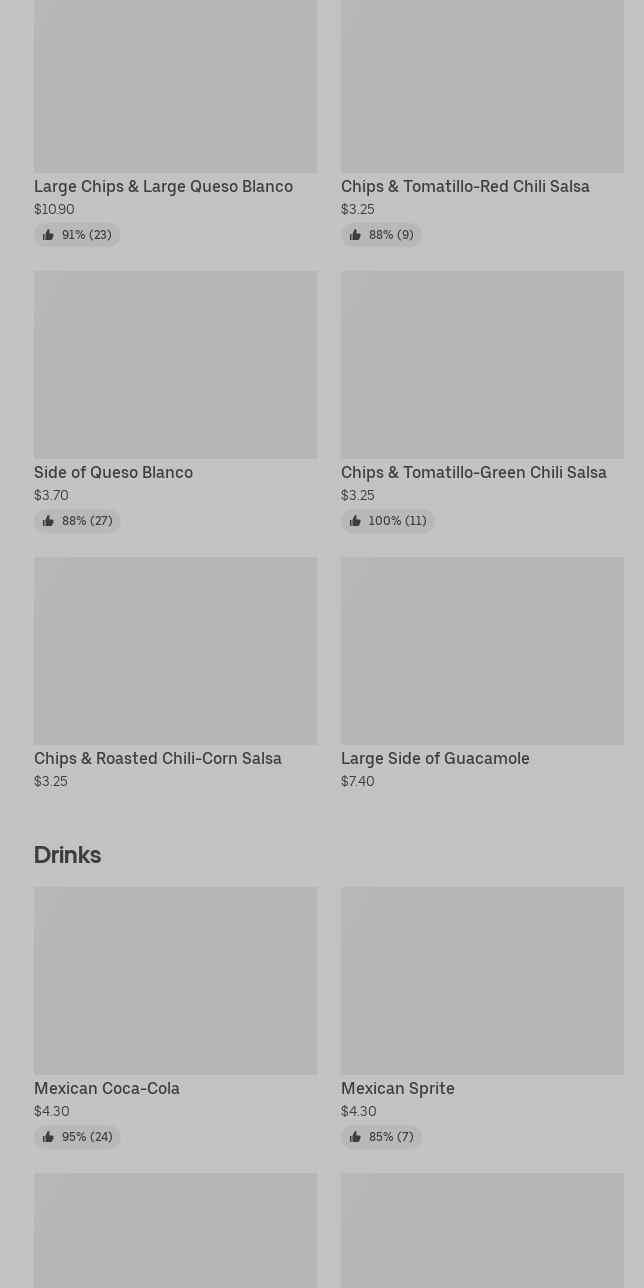Screen dimensions: 644x1288
Task: Click the Mexican Sprite item name
Action: pos(397,1089)
